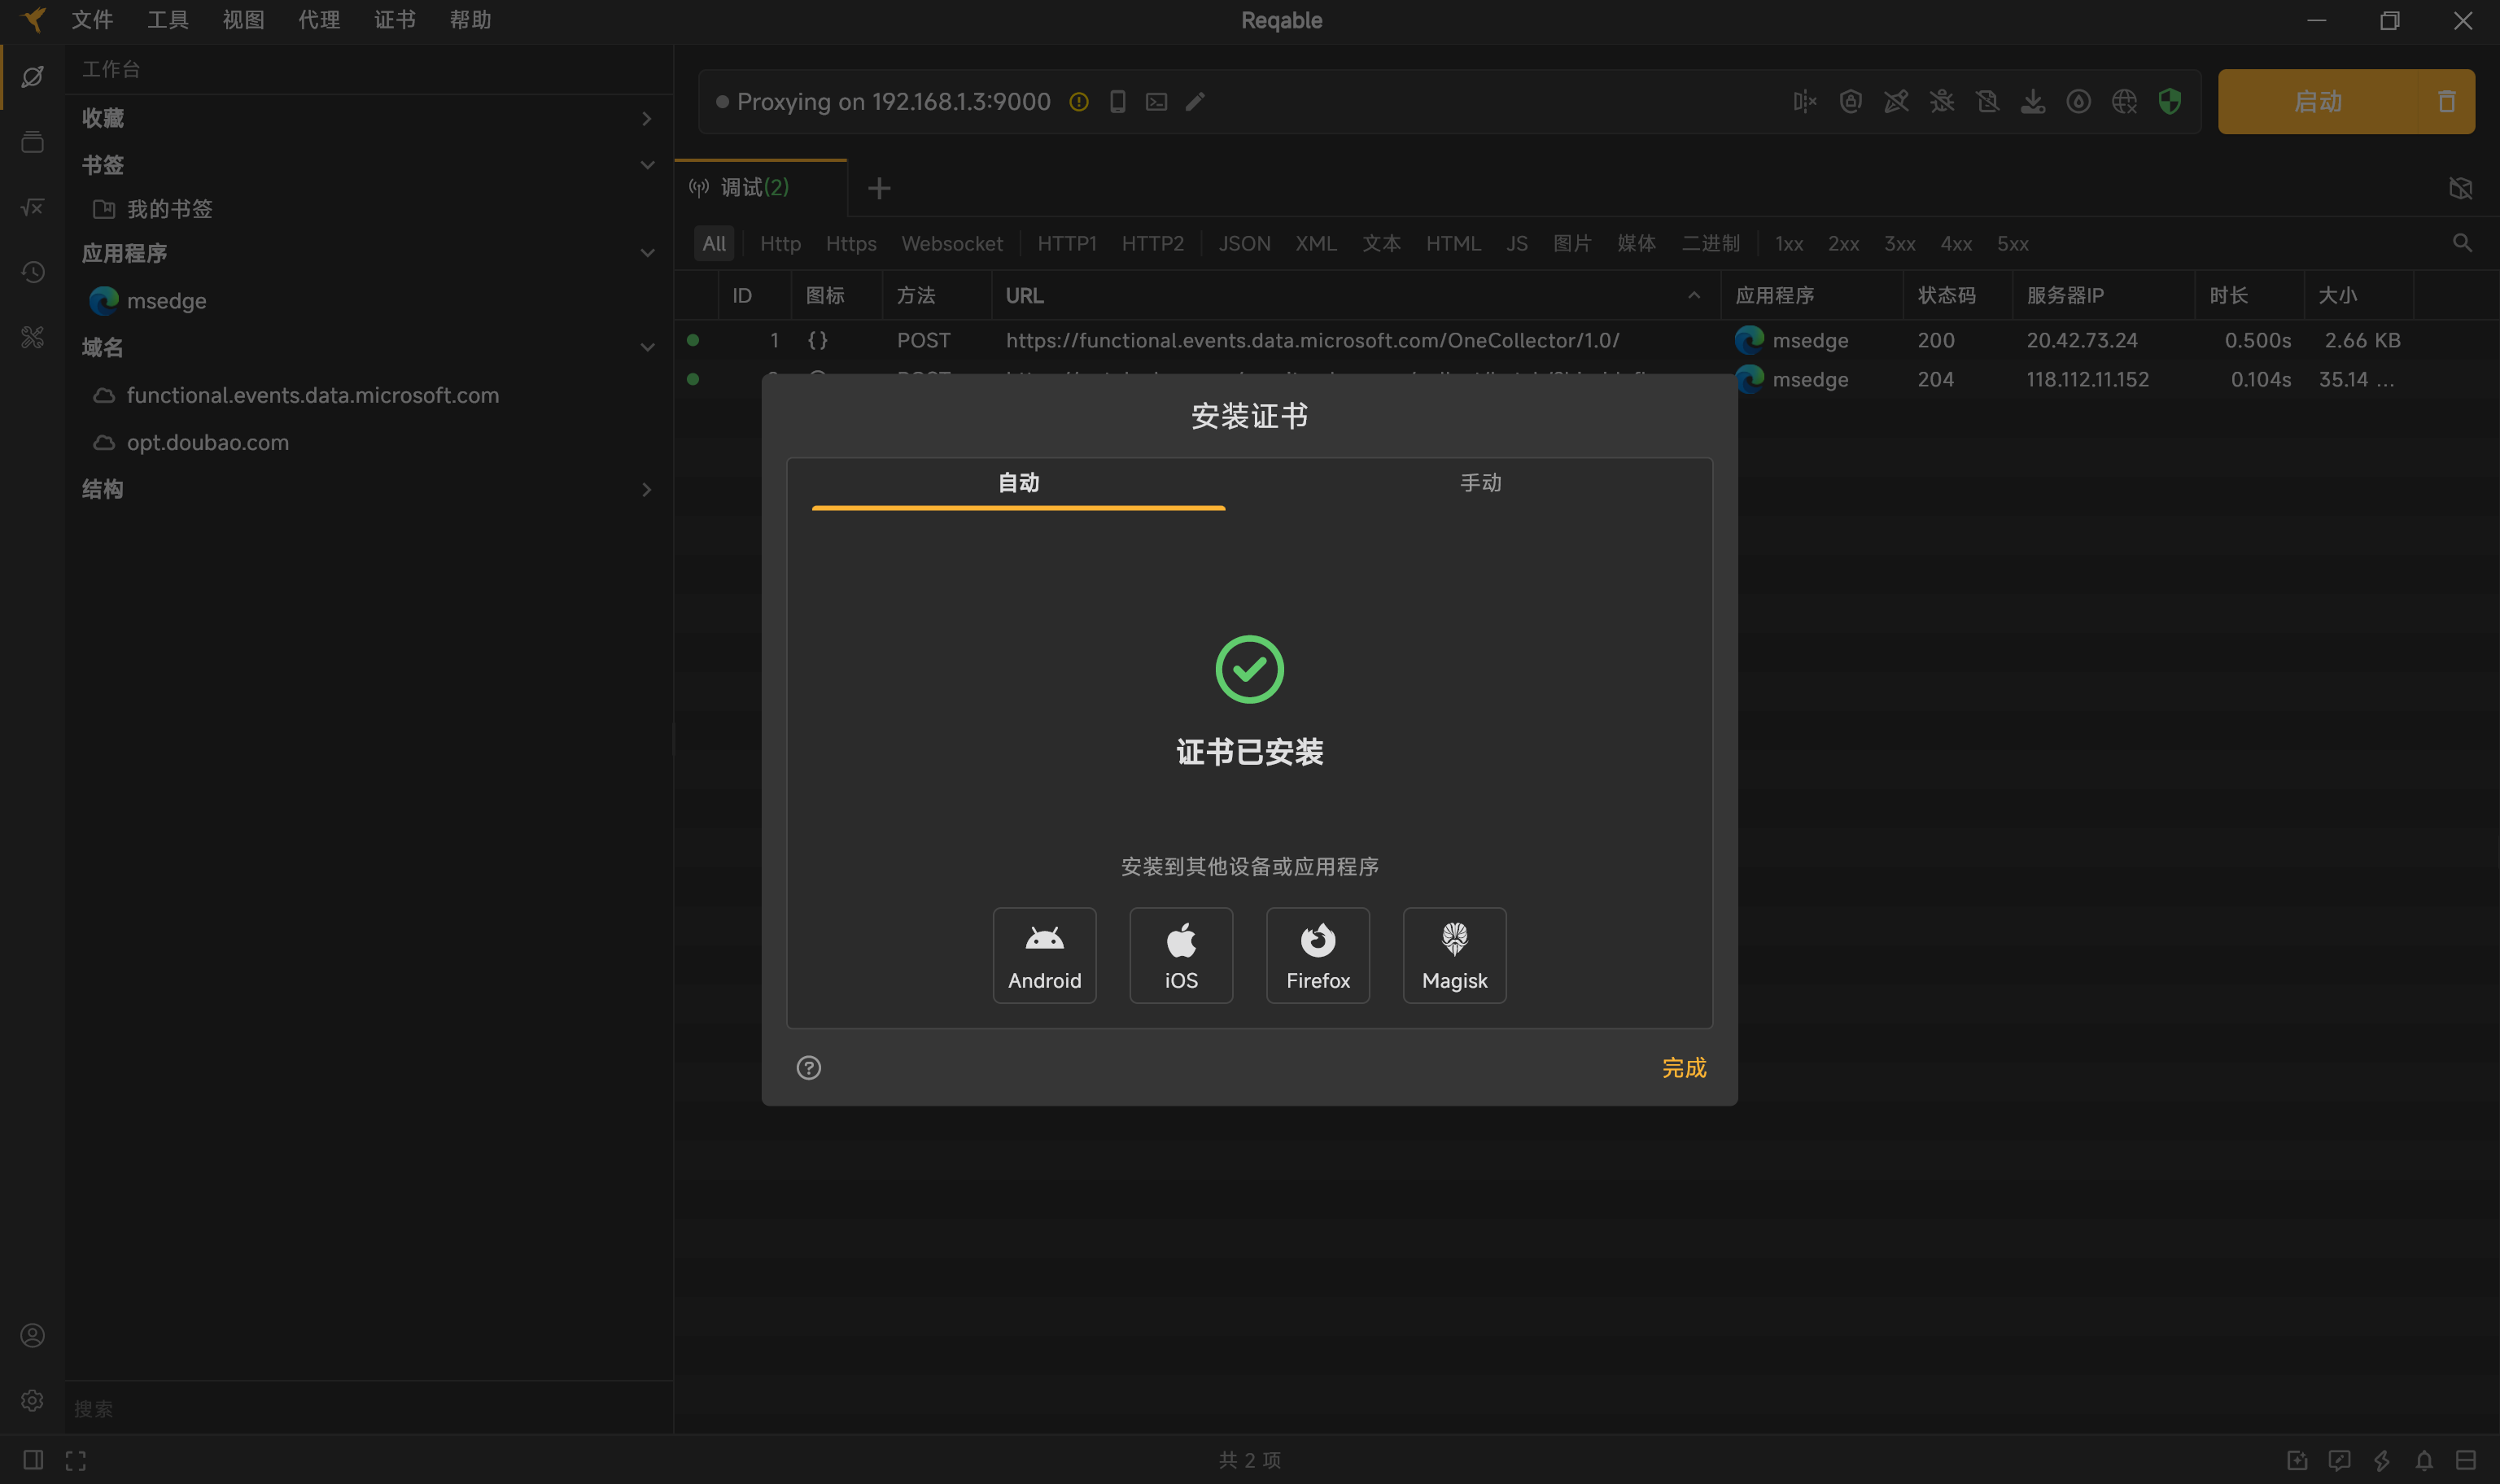Click the green certificate shield icon
This screenshot has height=1484, width=2500.
[x=2169, y=101]
